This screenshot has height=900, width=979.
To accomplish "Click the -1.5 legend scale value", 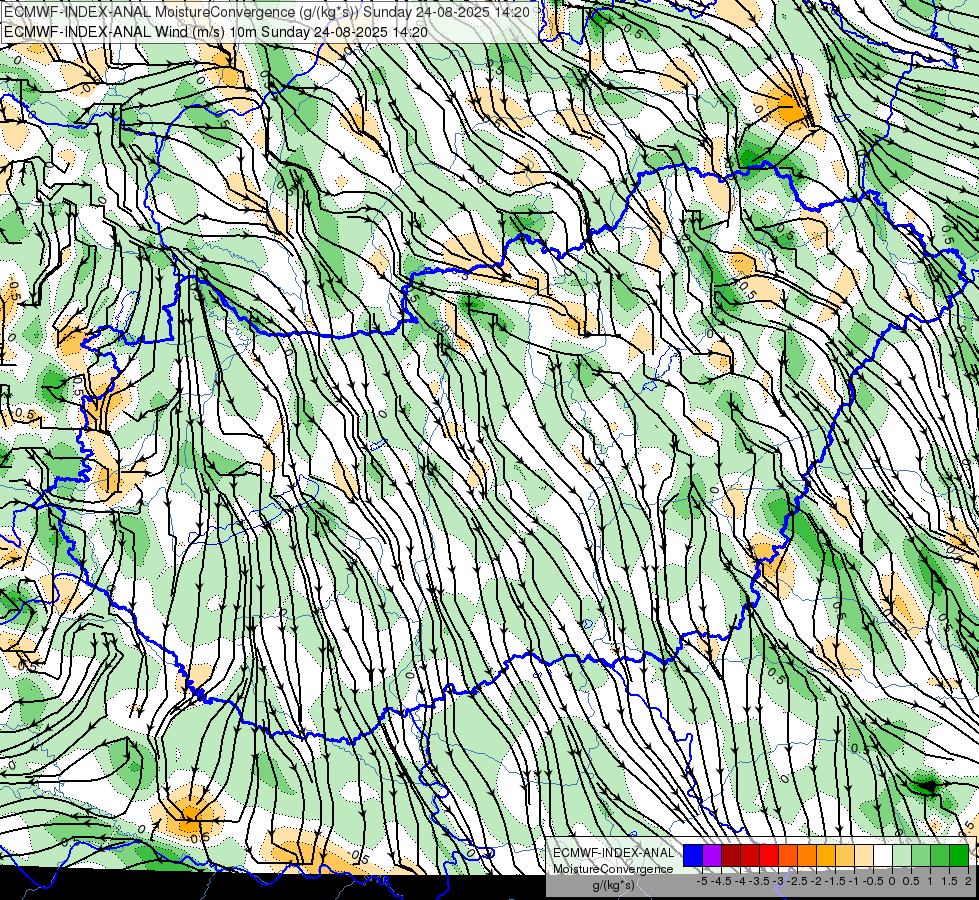I will [835, 881].
